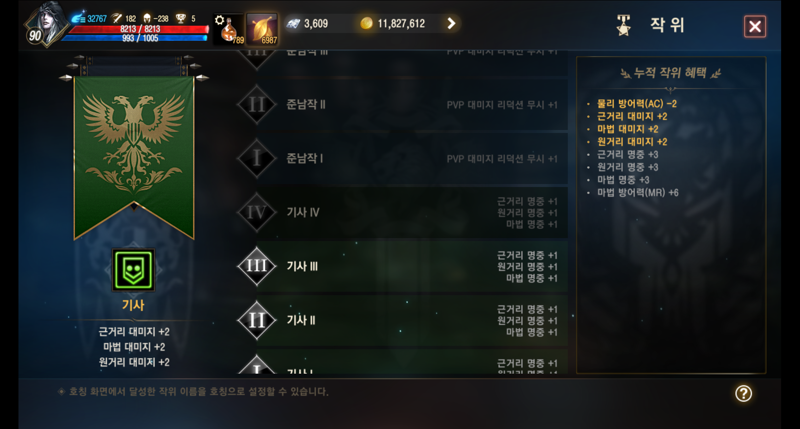The width and height of the screenshot is (800, 429).
Task: Choose the 기사 III rank entry
Action: point(402,266)
